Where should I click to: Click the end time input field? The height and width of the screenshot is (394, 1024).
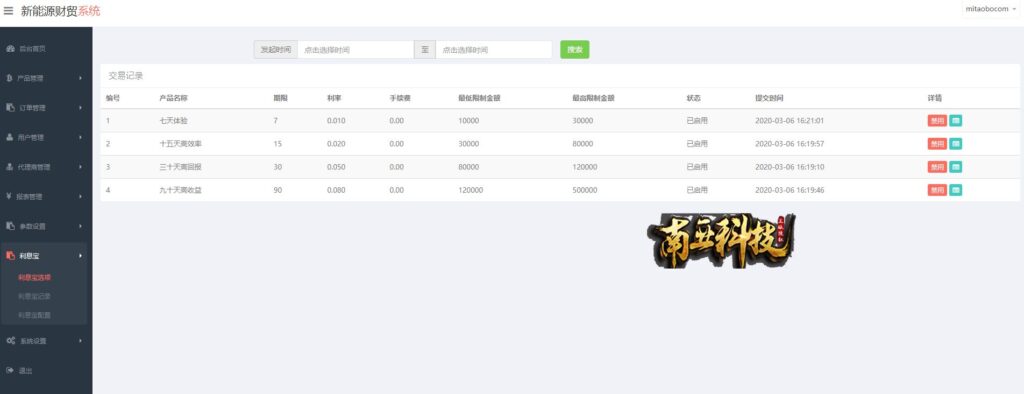[494, 50]
